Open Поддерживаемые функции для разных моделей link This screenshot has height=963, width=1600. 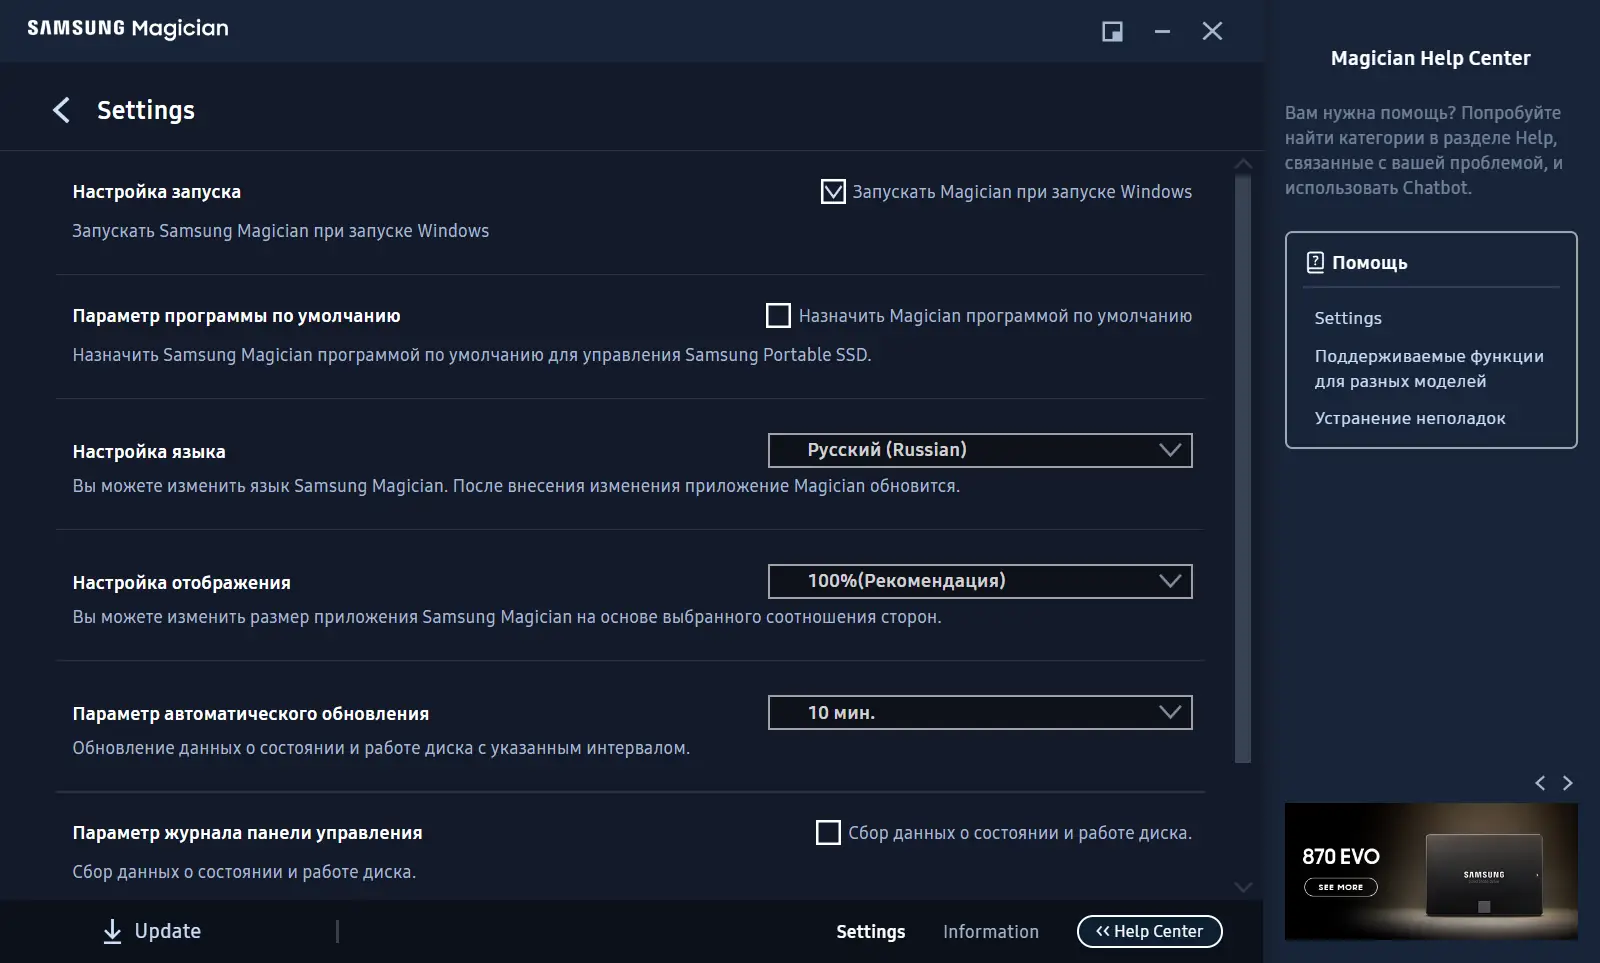tap(1429, 368)
